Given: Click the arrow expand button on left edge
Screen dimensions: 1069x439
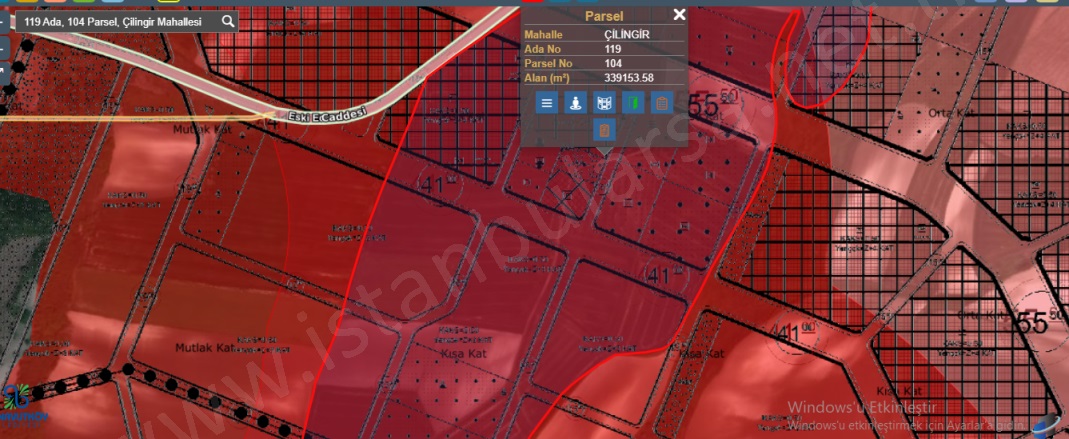Looking at the screenshot, I should 3,72.
